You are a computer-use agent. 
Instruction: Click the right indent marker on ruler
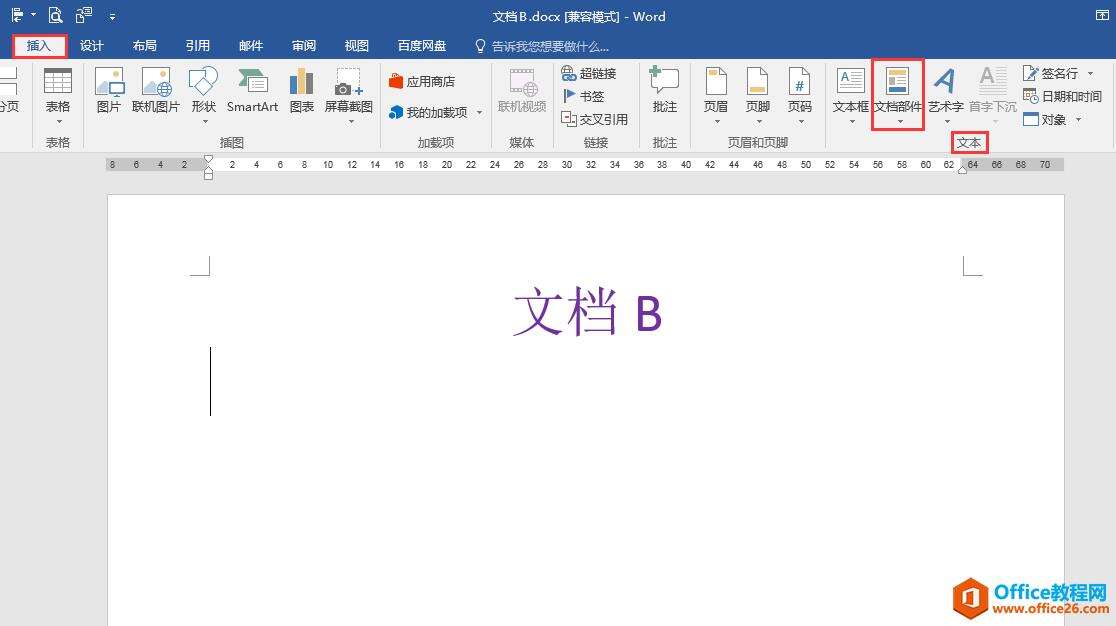962,169
